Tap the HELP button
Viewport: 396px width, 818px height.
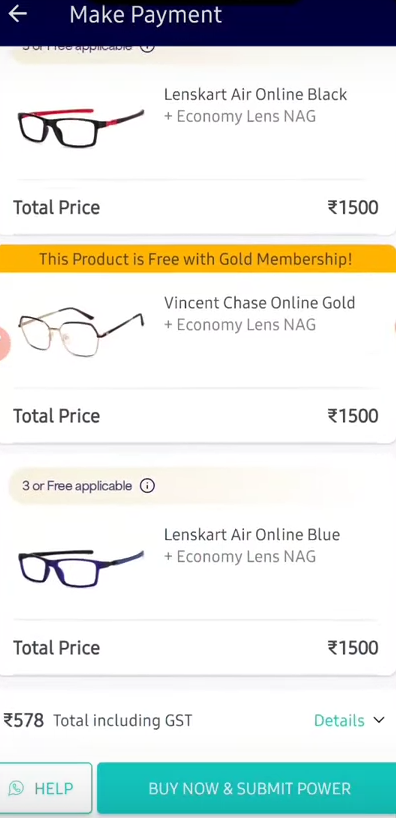(46, 788)
